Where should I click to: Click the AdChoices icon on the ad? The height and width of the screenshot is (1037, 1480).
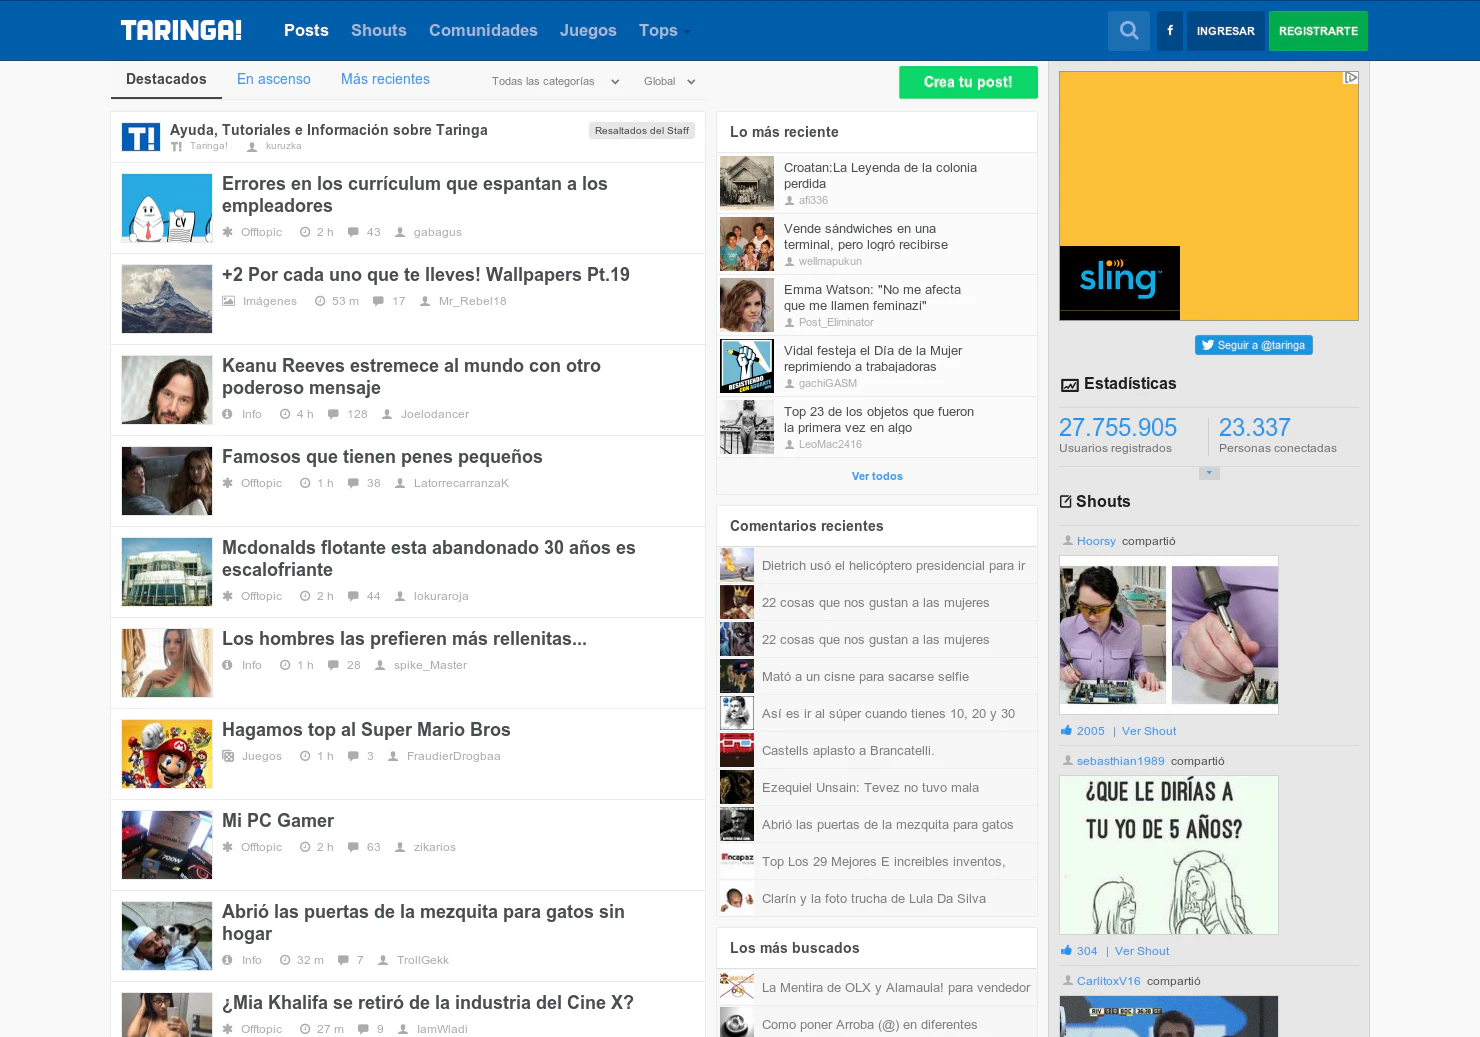(x=1350, y=77)
